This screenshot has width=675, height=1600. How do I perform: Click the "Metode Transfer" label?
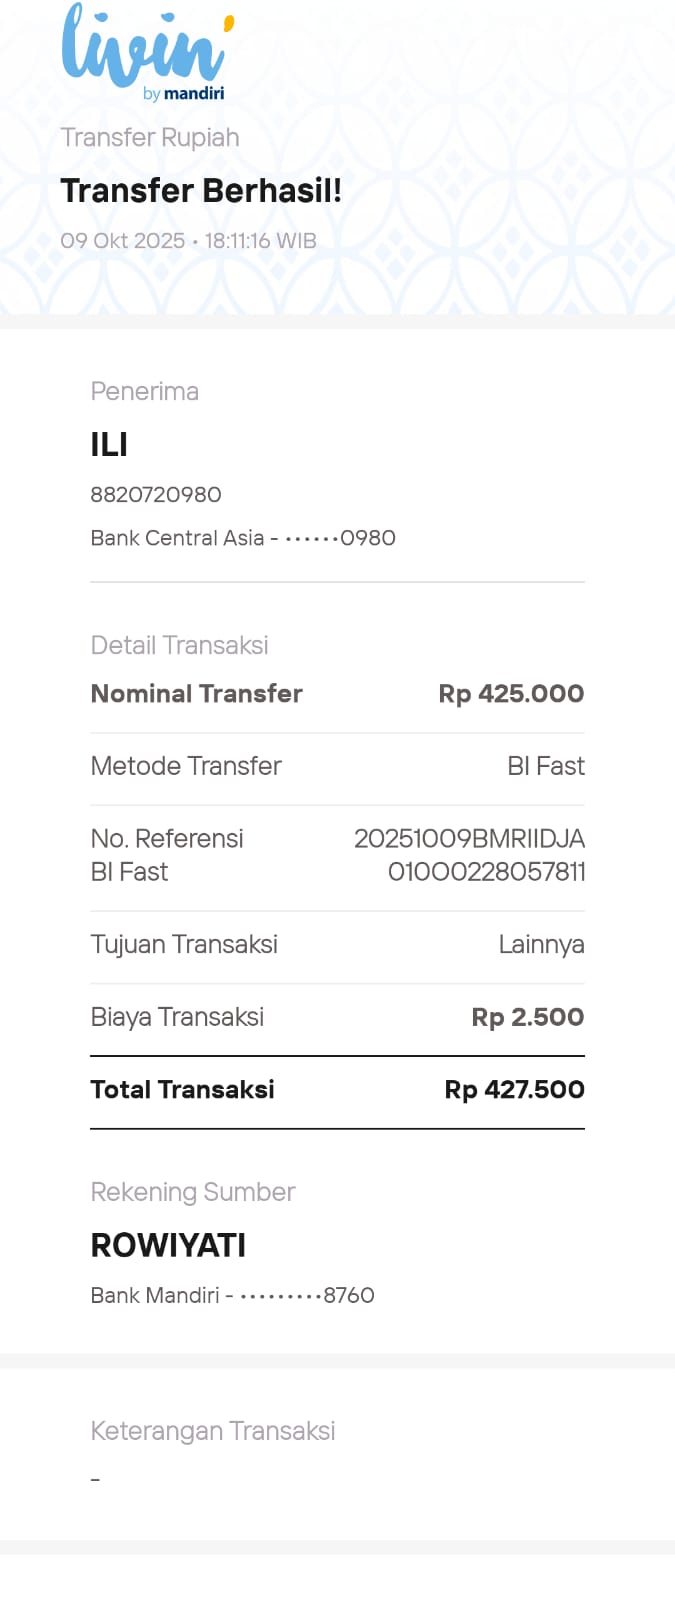[186, 766]
